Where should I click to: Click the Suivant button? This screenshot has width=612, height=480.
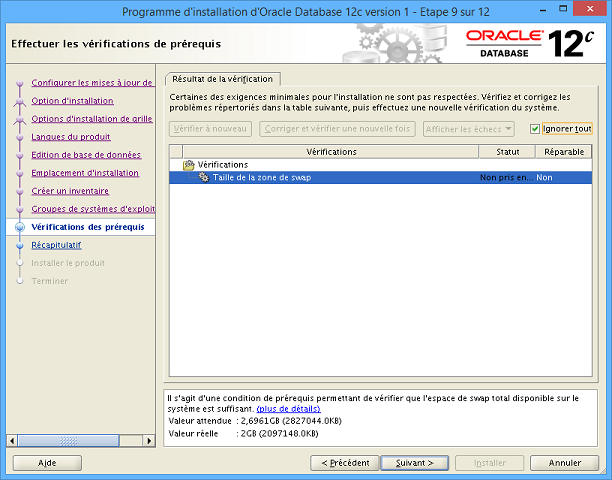click(415, 463)
